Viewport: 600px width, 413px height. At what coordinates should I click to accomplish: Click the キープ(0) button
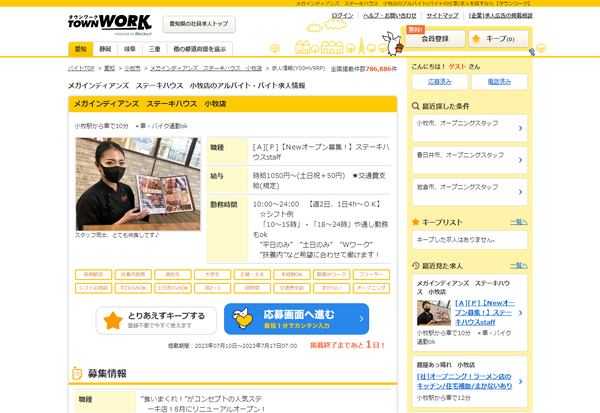click(499, 39)
